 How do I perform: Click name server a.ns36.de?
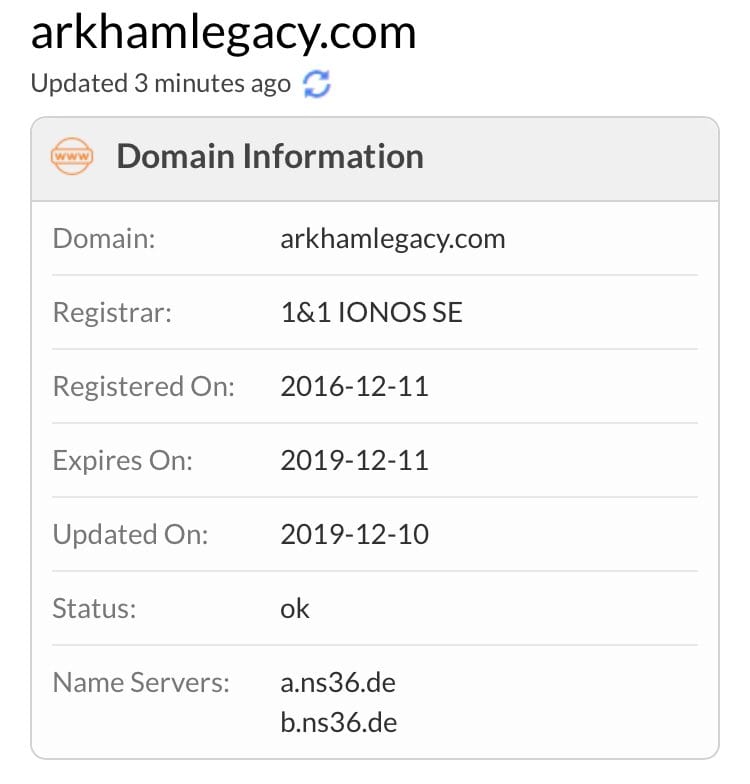coord(339,683)
